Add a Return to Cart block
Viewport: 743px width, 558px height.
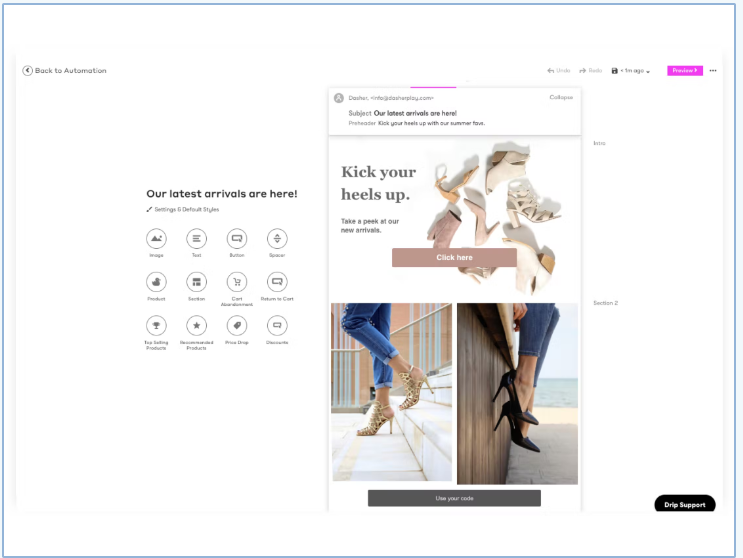277,282
